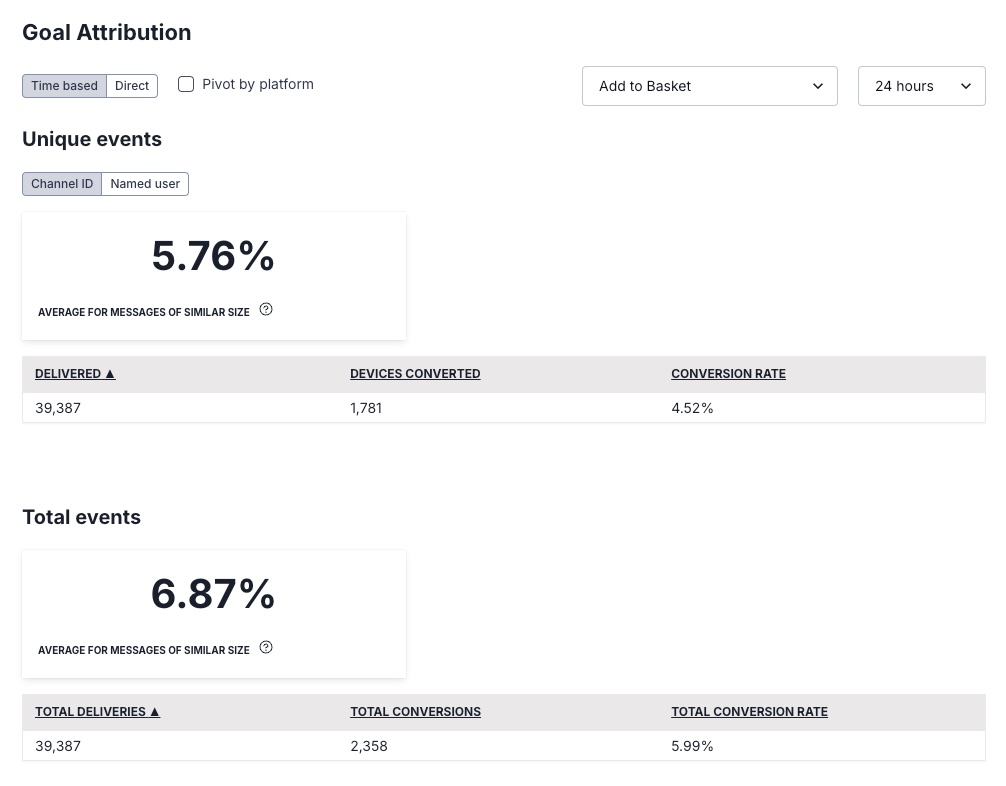Open the Add to Basket dropdown

pos(709,86)
